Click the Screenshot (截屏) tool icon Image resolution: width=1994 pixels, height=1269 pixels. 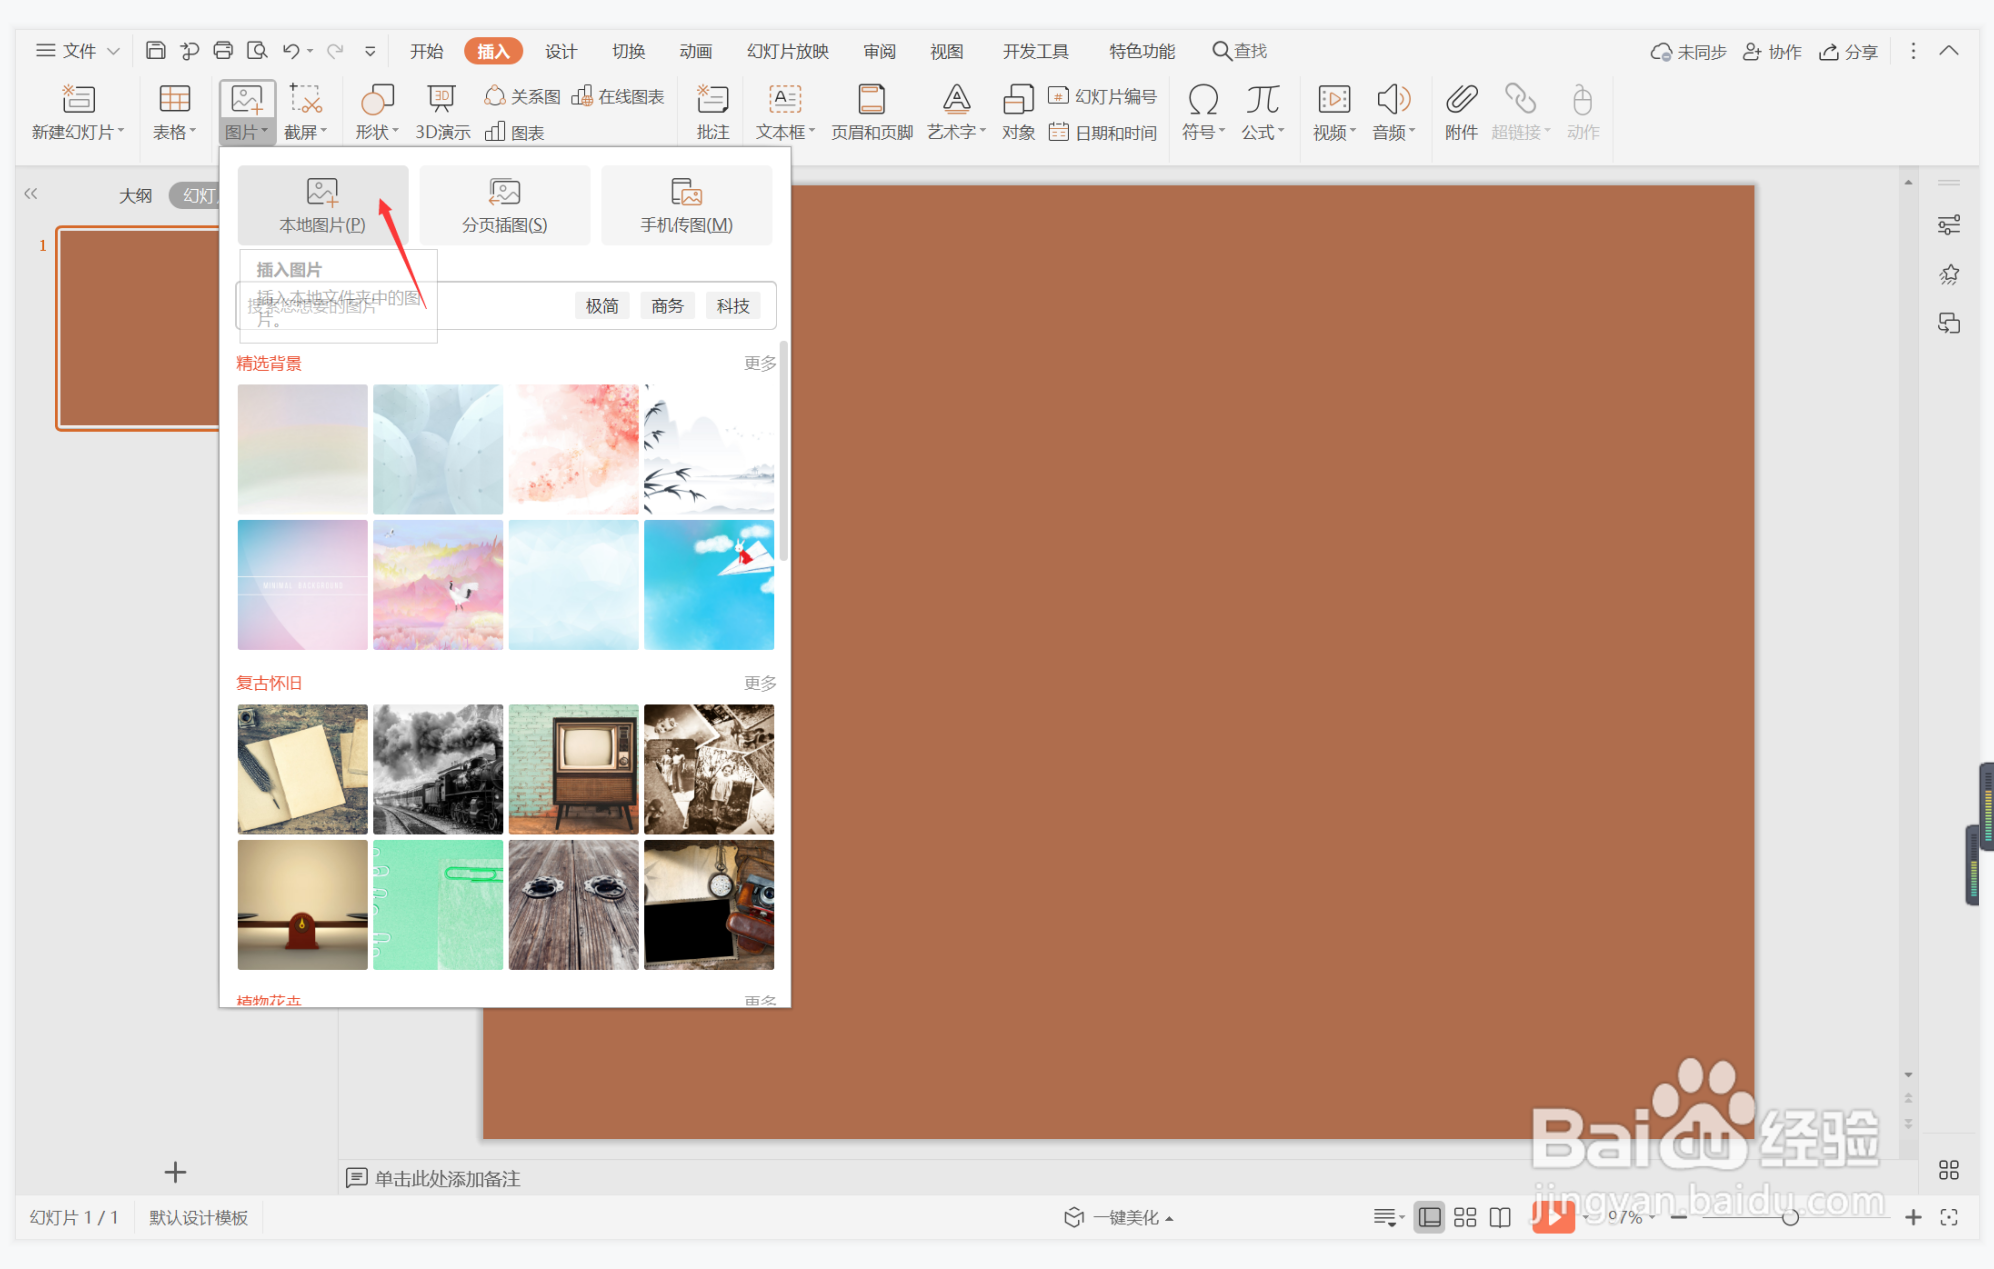(305, 99)
